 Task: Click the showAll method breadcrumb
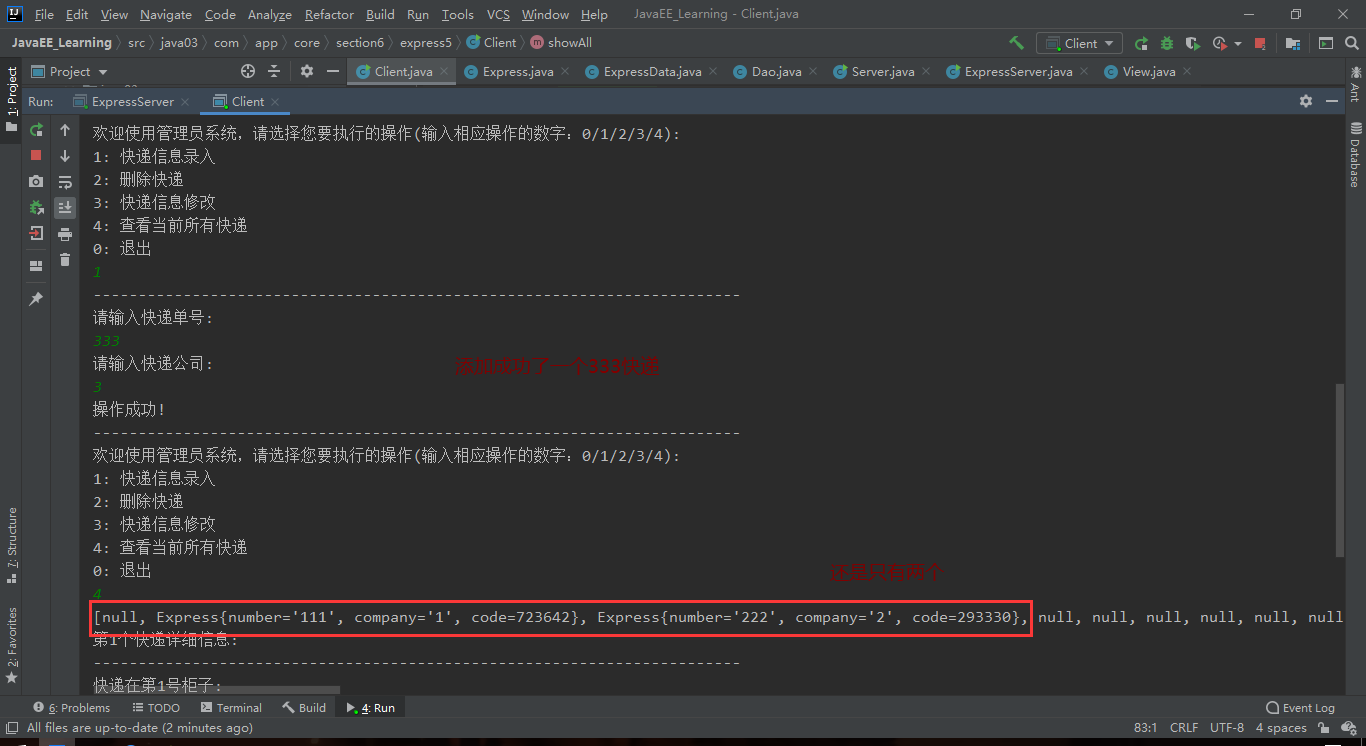[561, 43]
